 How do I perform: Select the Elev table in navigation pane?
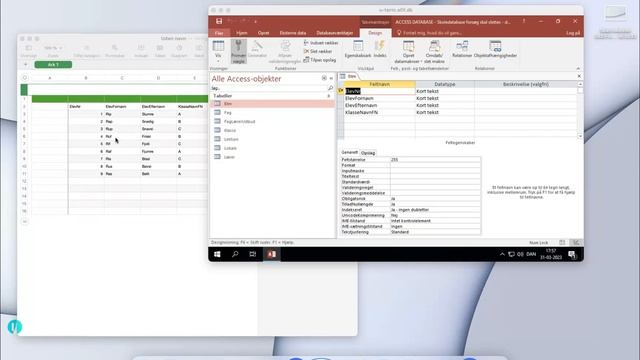point(272,104)
